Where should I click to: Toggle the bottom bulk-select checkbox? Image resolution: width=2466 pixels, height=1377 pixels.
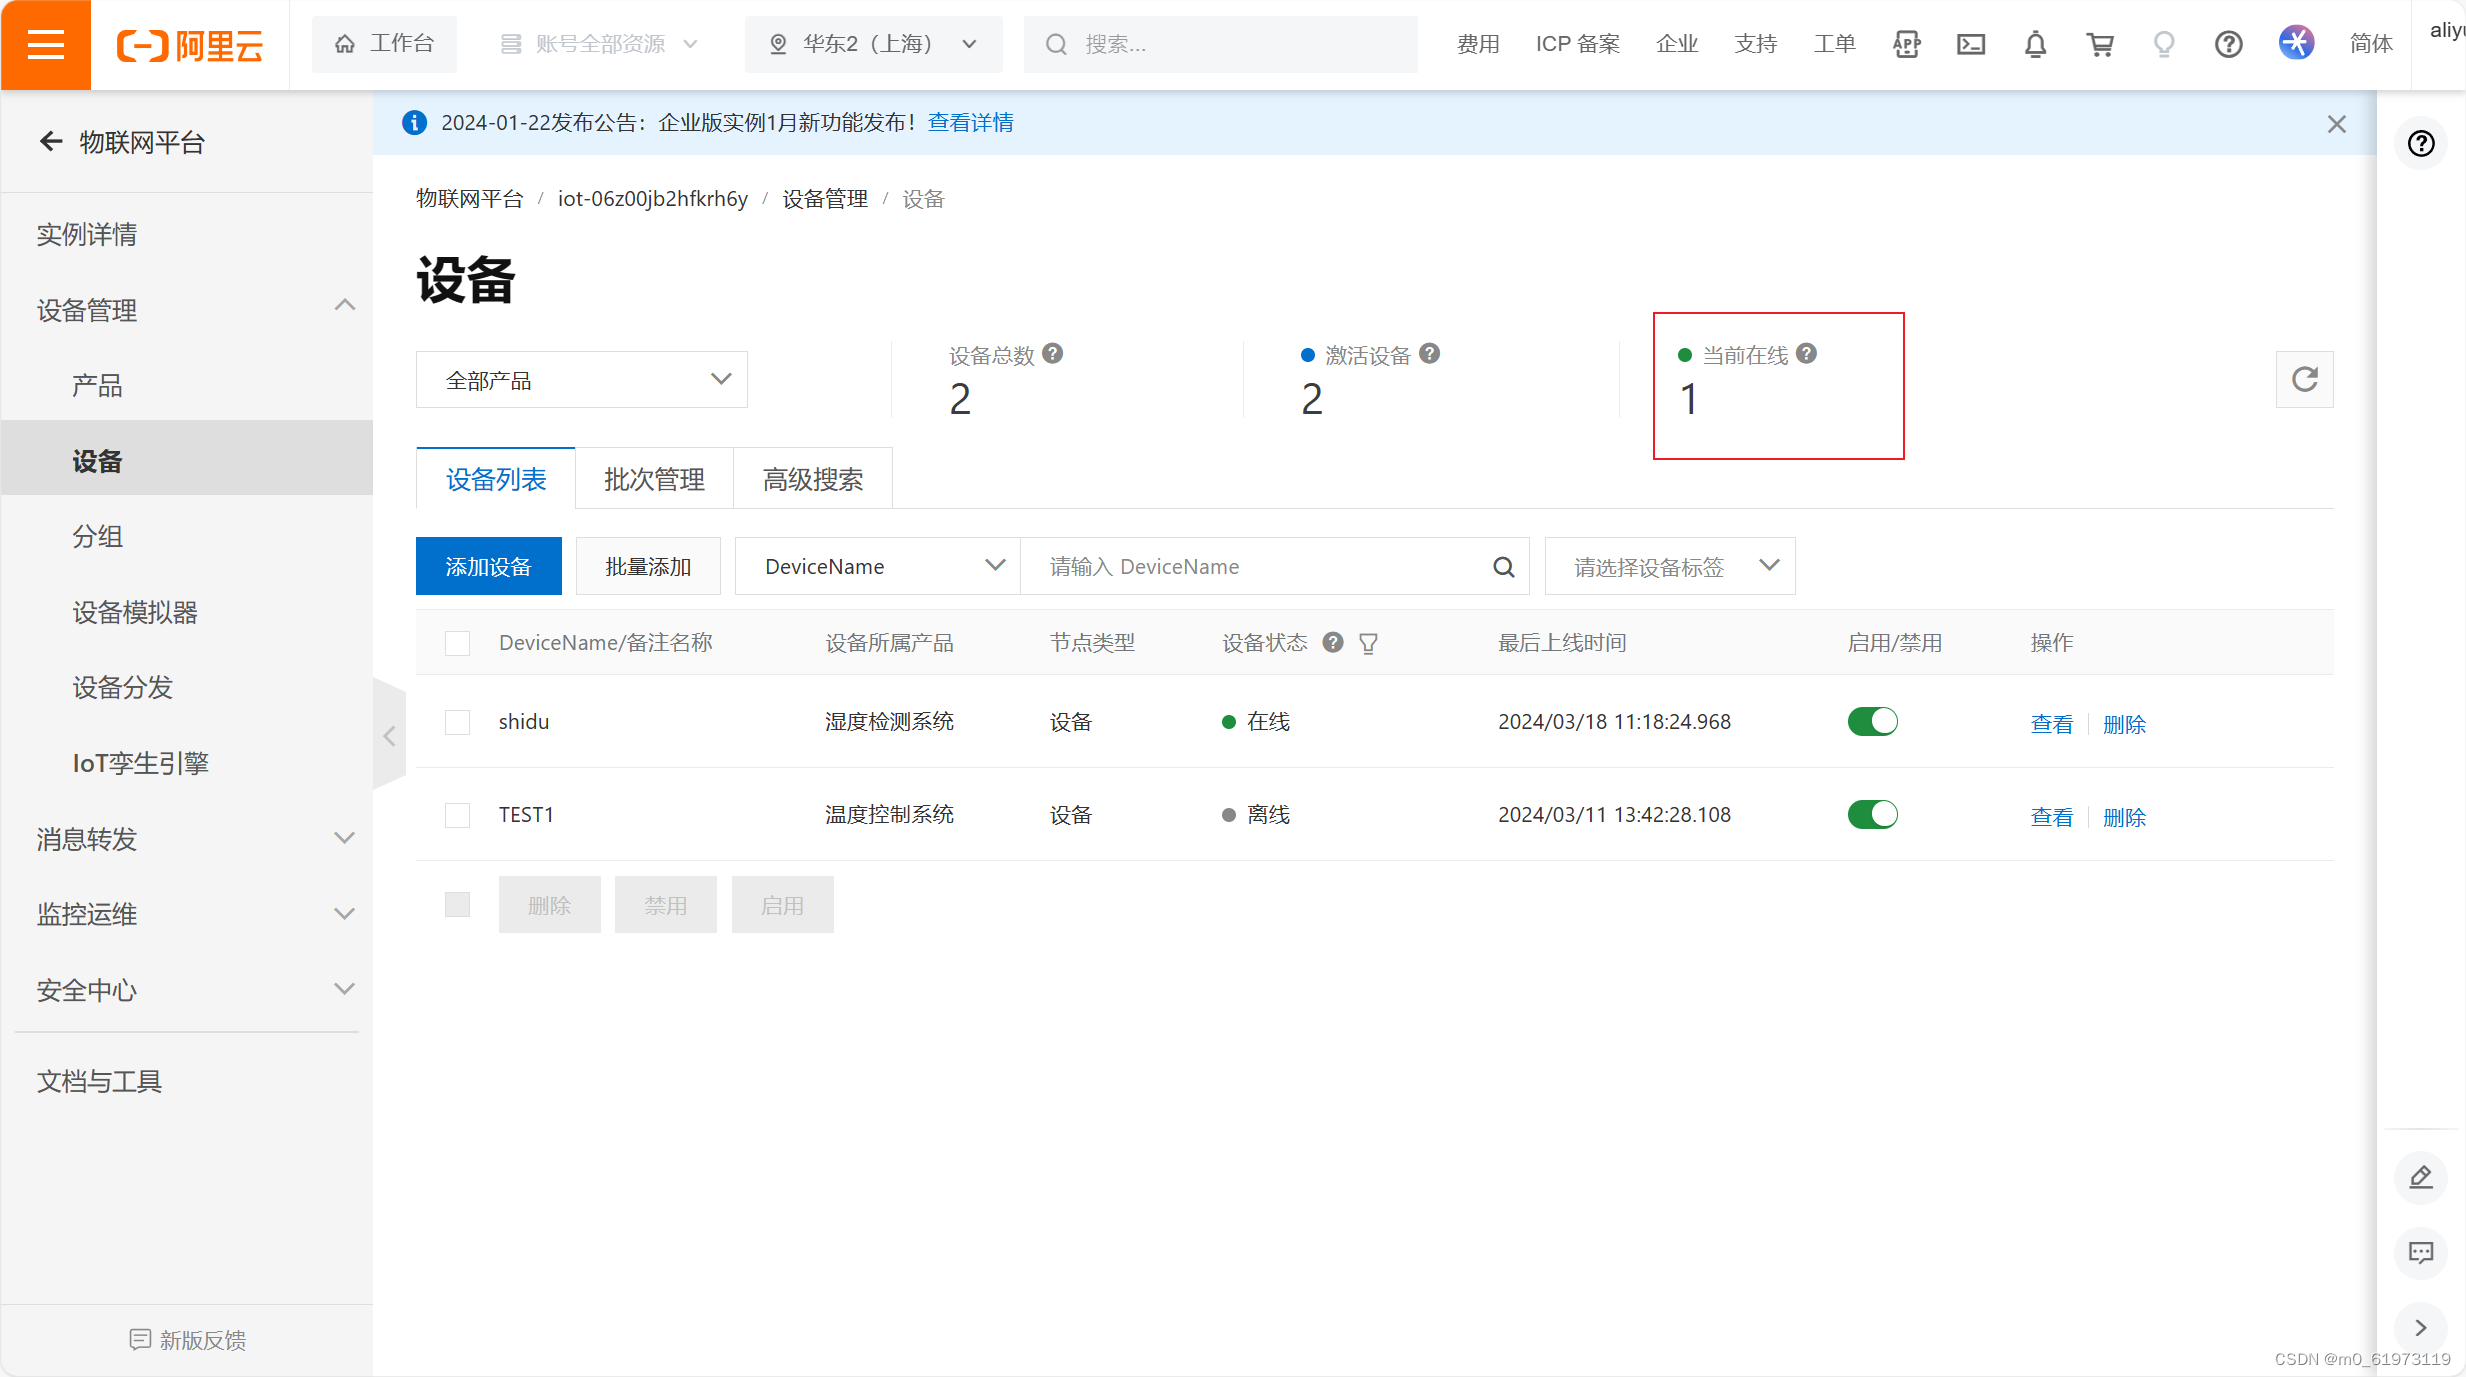tap(457, 905)
